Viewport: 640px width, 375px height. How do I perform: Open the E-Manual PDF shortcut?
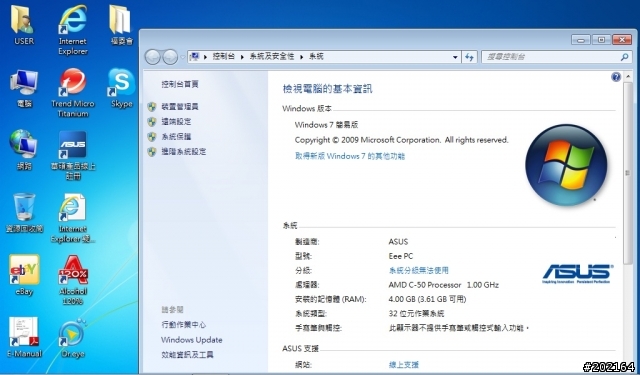24,337
